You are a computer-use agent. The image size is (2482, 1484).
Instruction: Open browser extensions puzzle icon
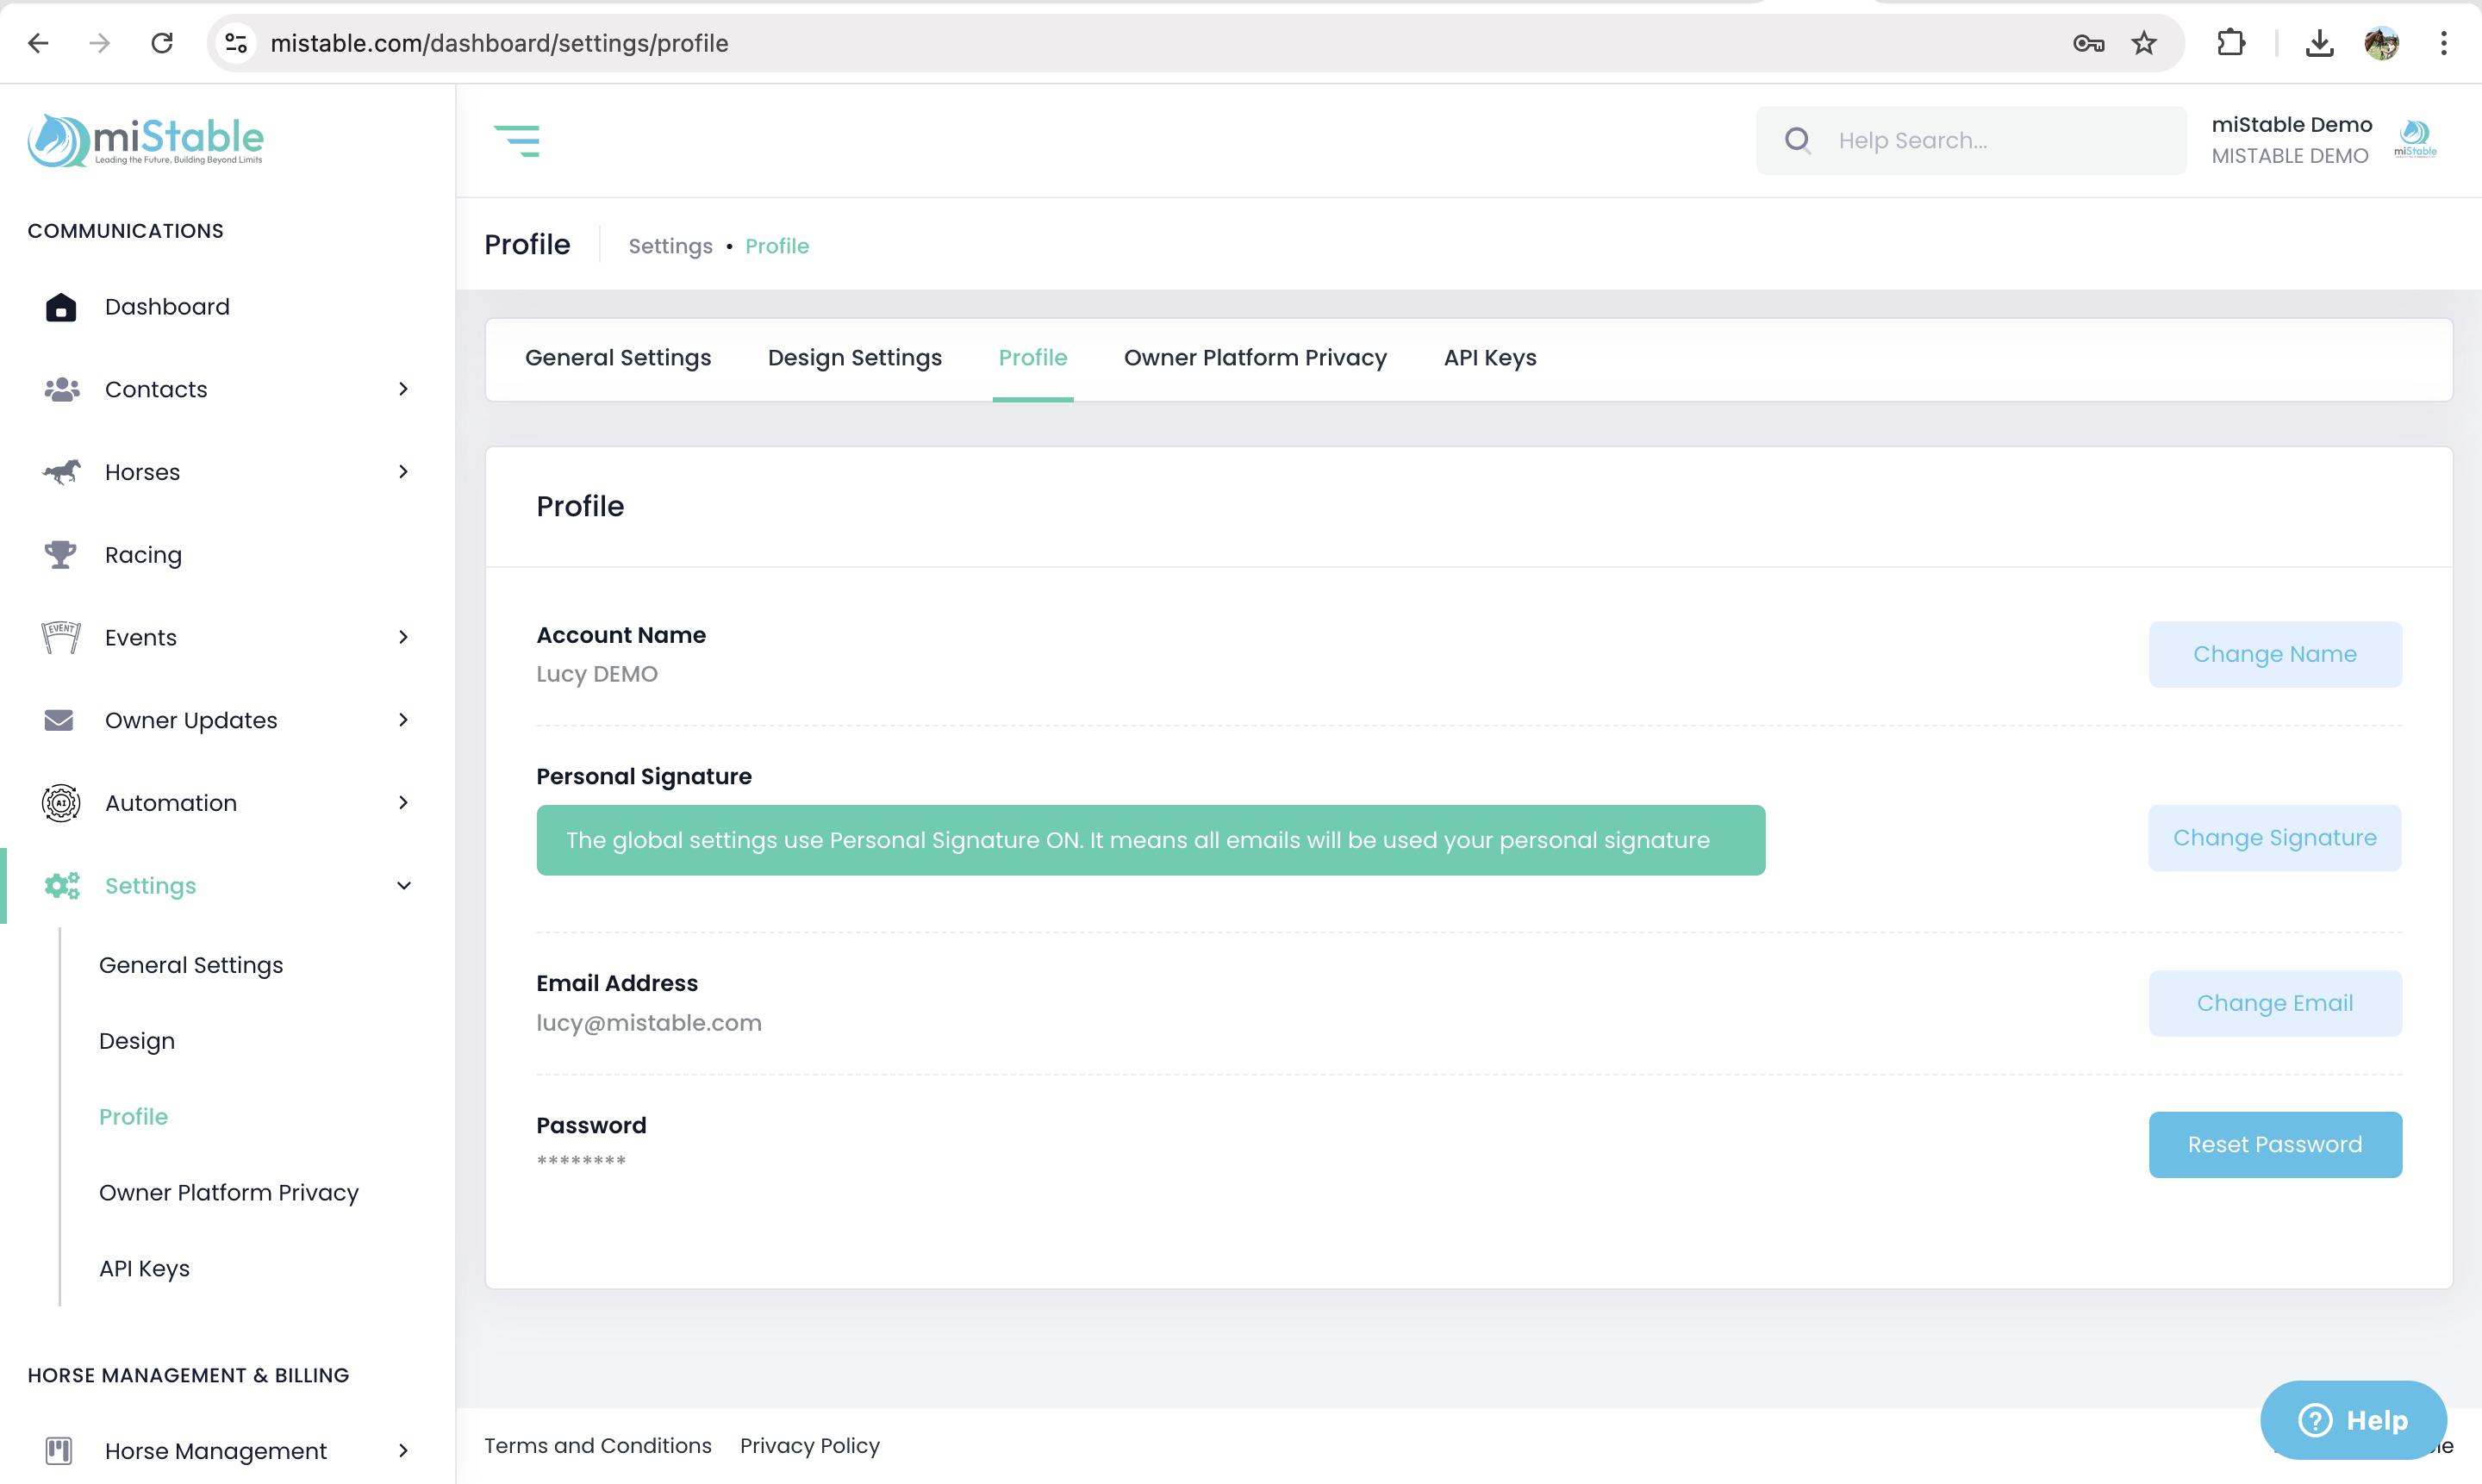(2231, 43)
